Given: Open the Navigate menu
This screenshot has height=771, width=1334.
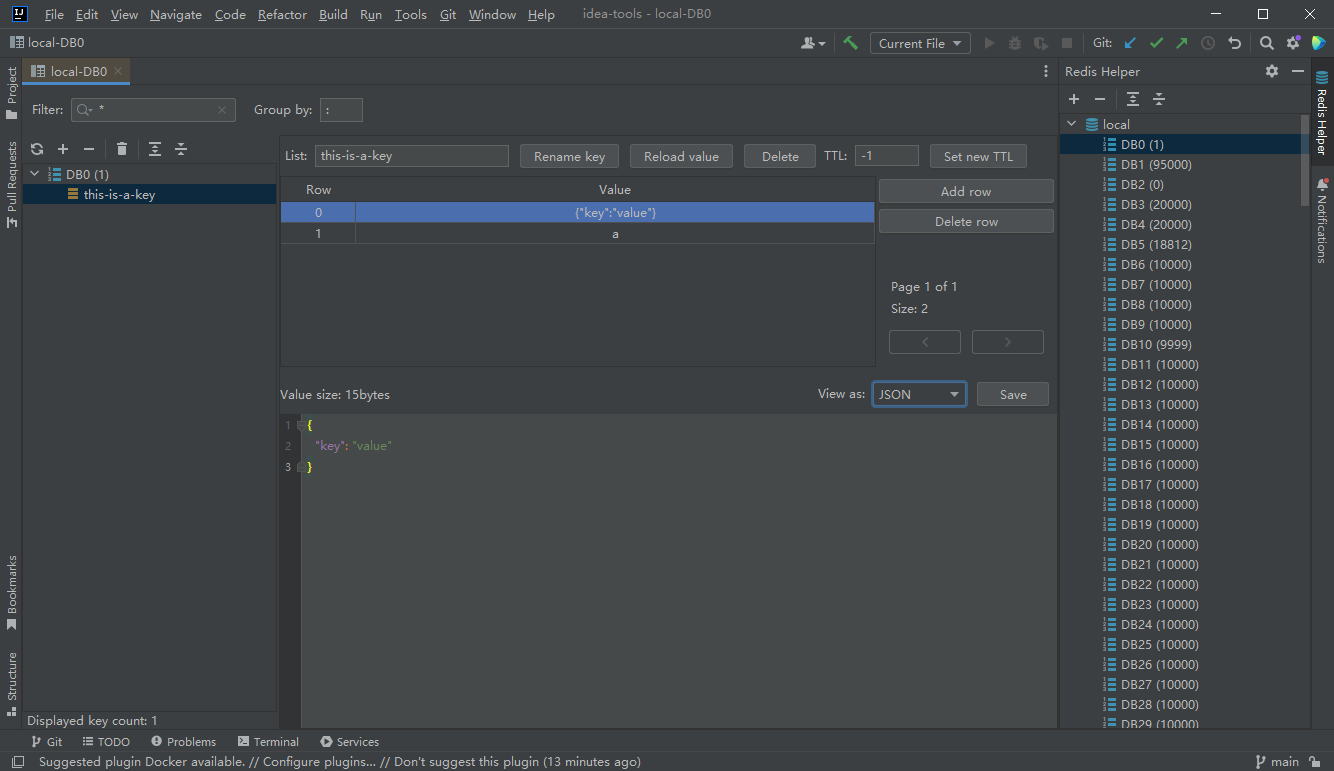Looking at the screenshot, I should 176,15.
